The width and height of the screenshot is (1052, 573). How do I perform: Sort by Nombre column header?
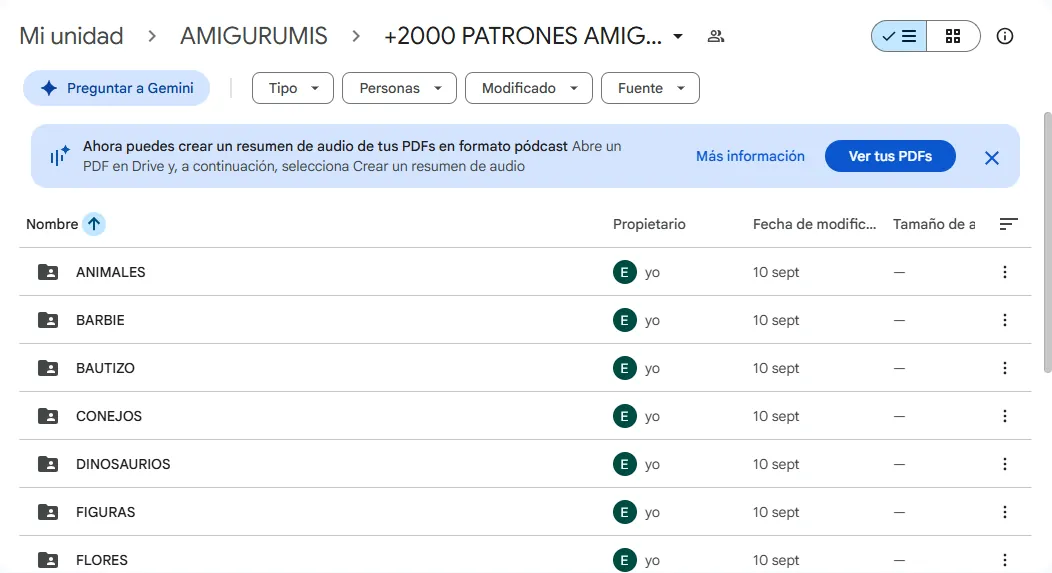tap(52, 224)
